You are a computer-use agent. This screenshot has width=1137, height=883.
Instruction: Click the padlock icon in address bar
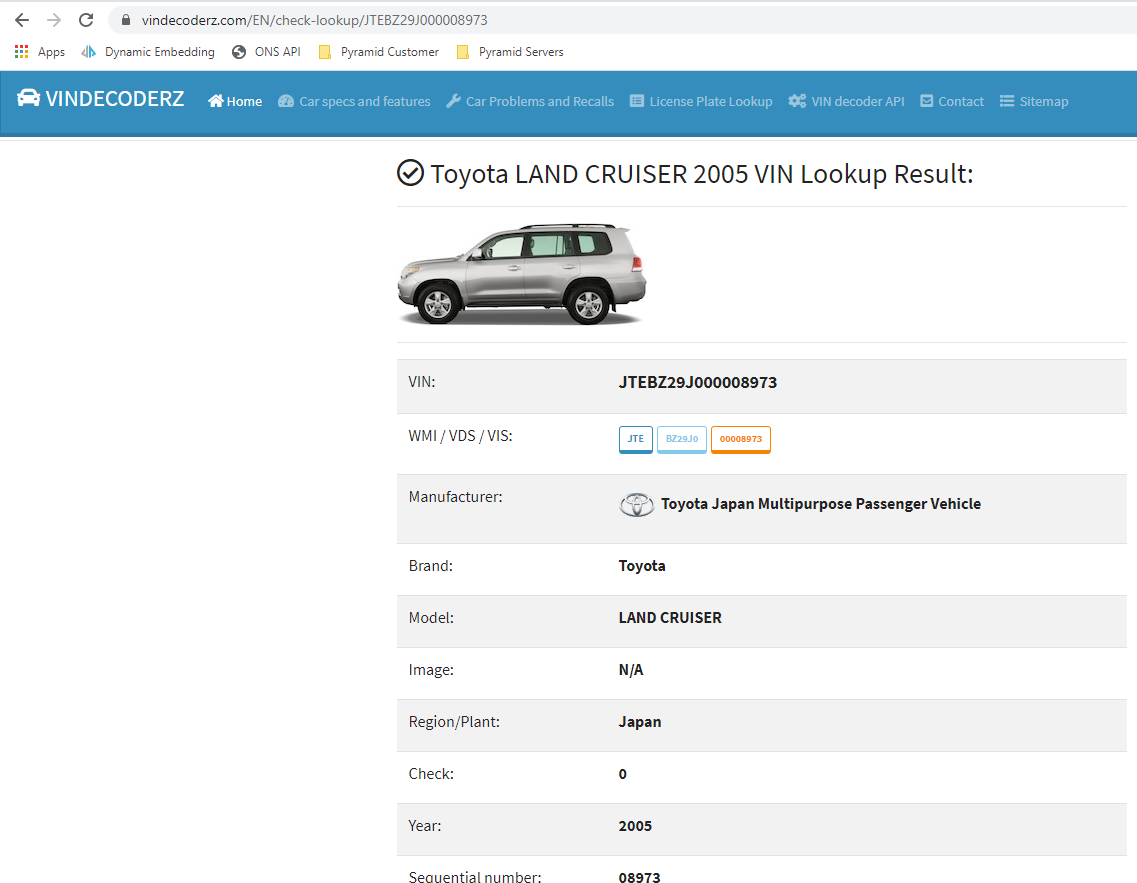click(125, 20)
